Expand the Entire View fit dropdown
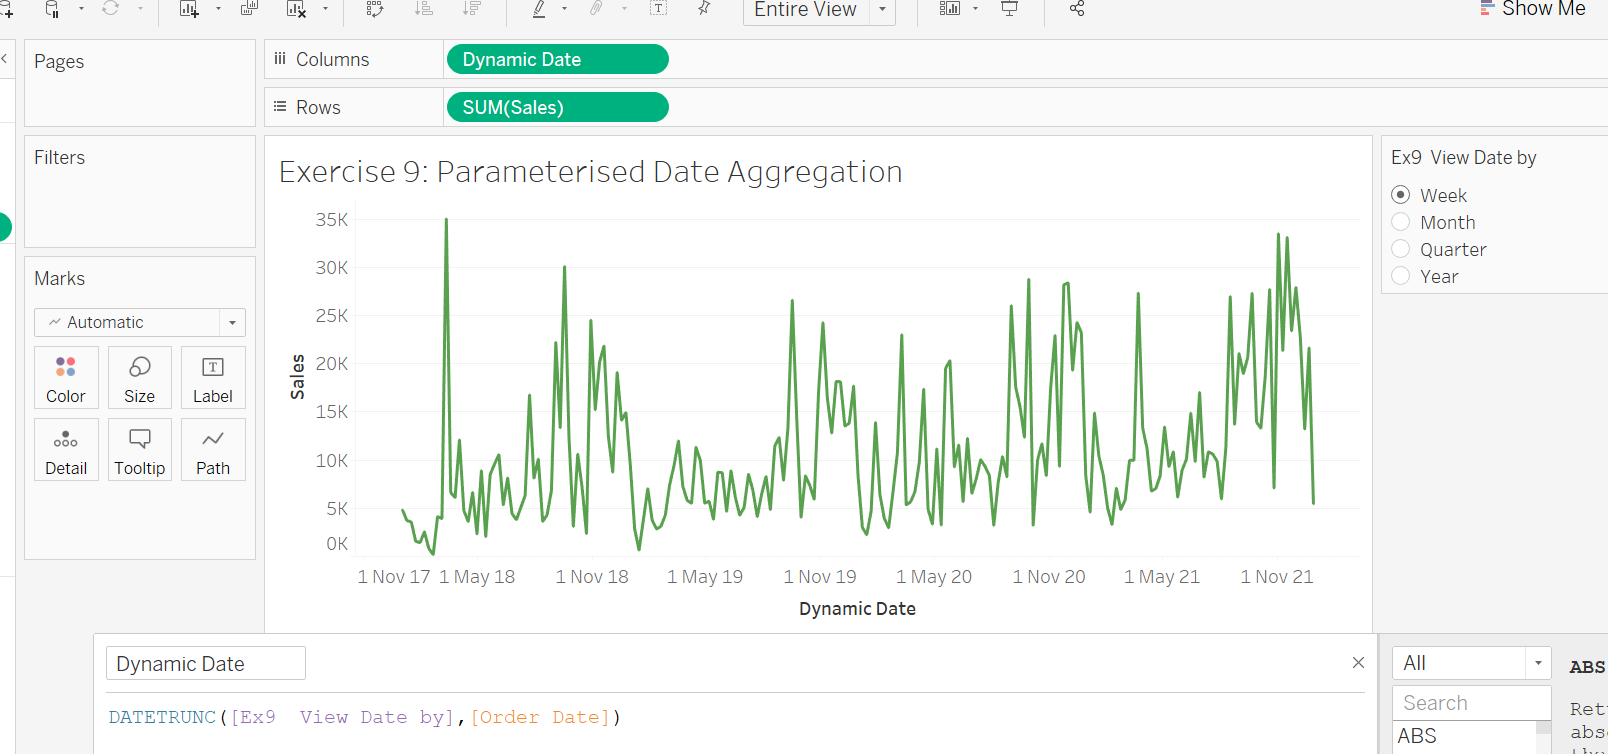The image size is (1608, 754). (882, 9)
